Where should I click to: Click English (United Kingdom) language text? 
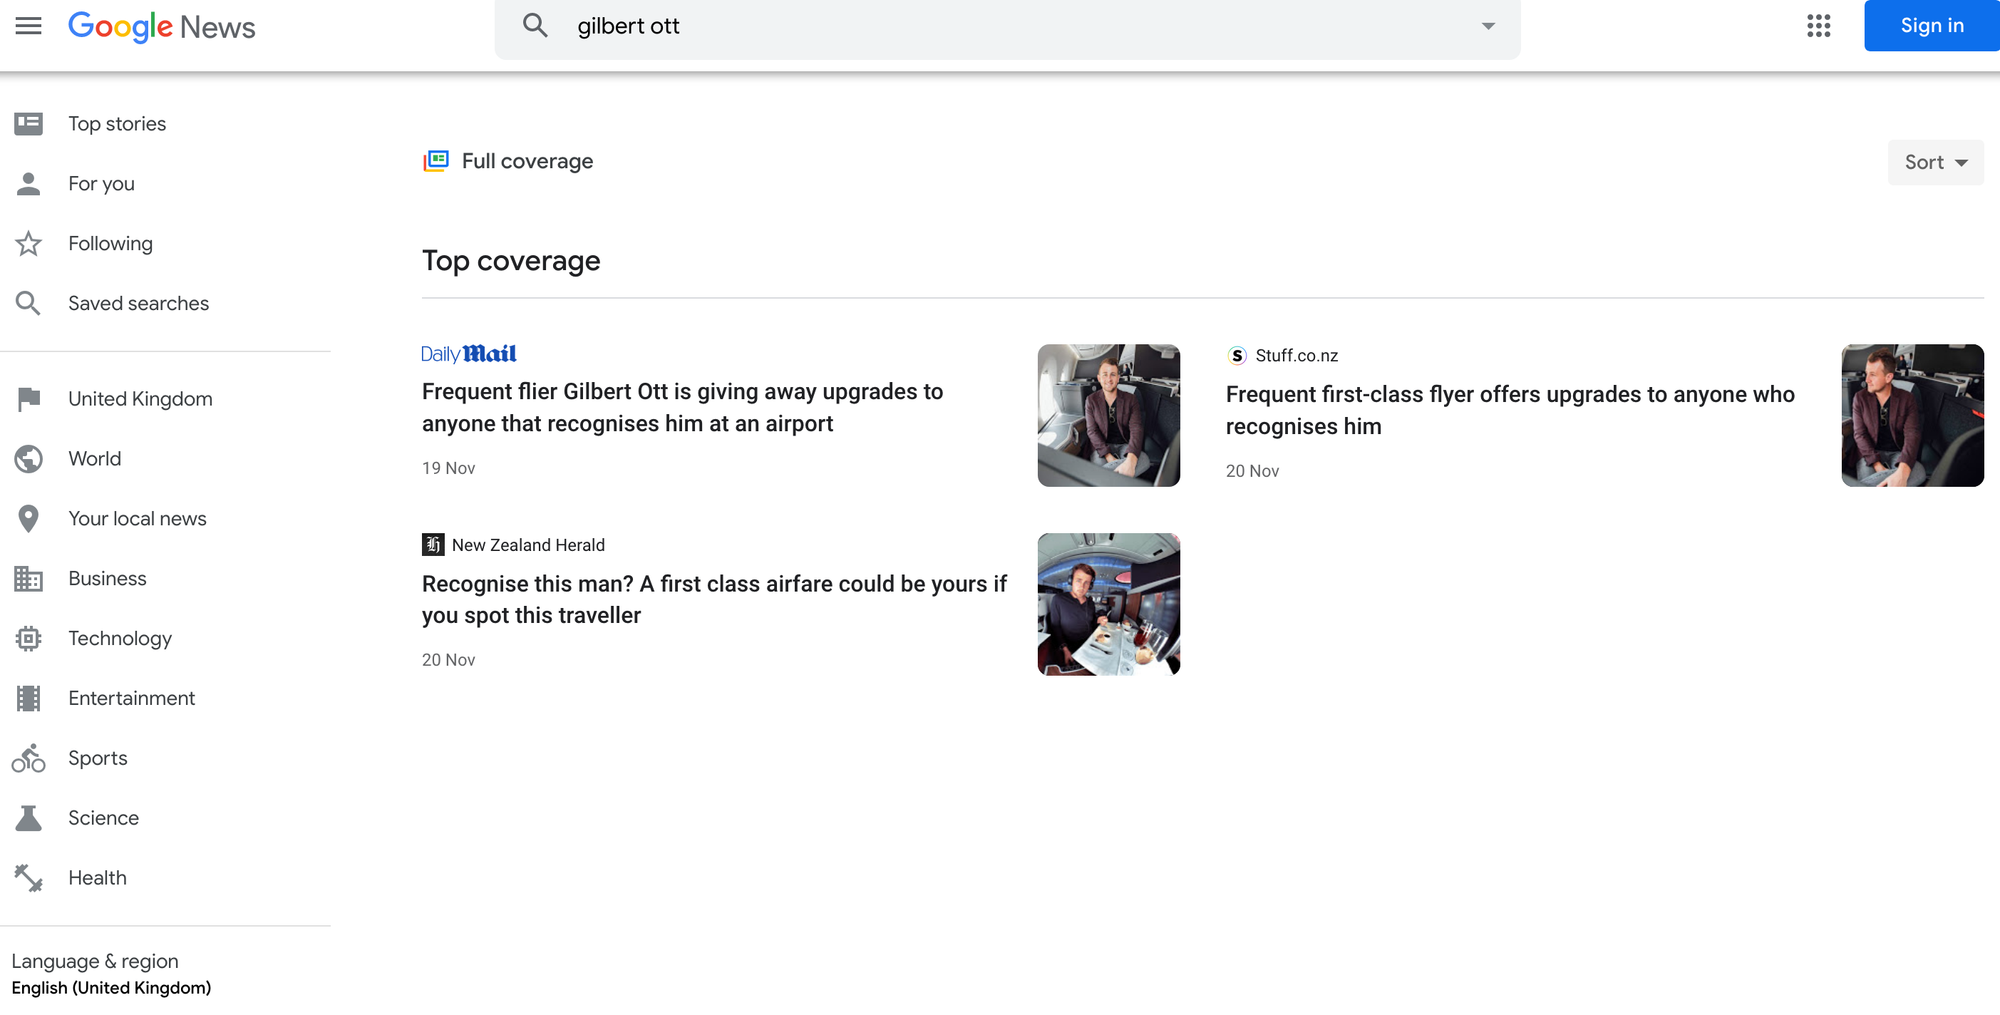click(111, 988)
